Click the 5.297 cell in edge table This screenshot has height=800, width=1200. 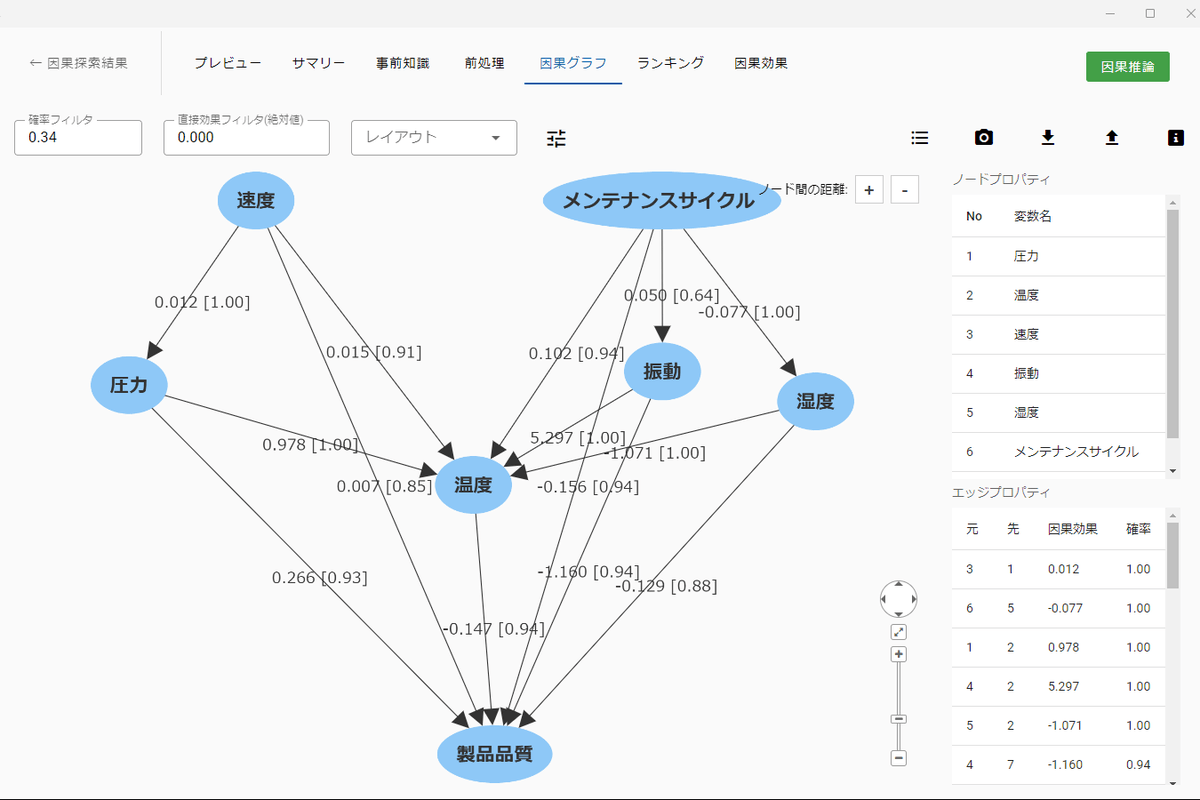[1065, 687]
